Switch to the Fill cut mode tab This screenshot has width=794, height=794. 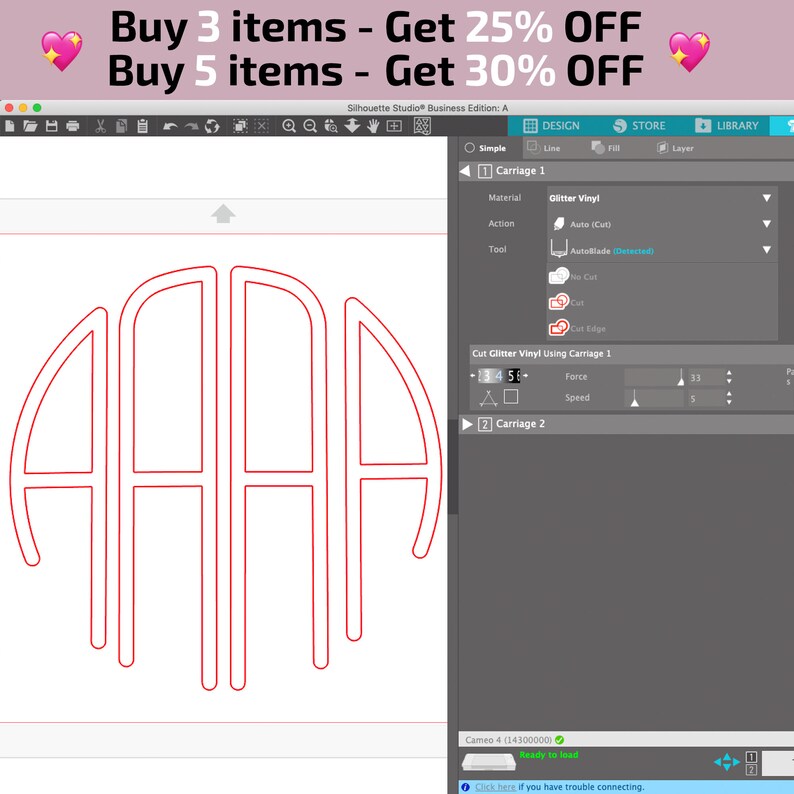coord(606,148)
